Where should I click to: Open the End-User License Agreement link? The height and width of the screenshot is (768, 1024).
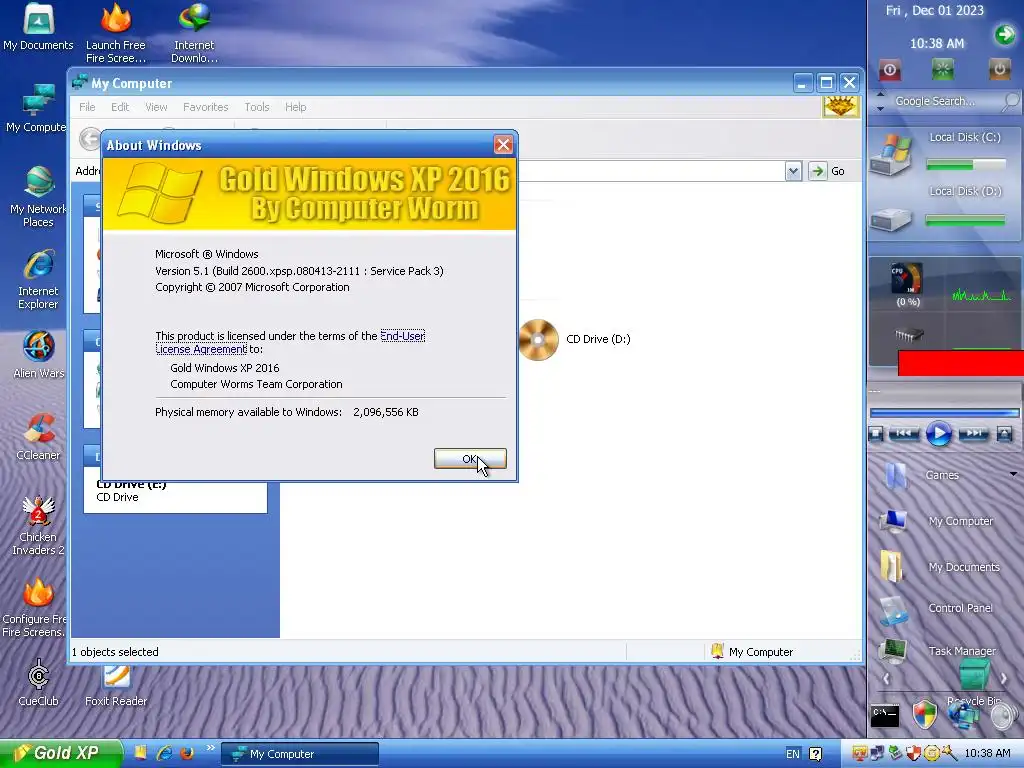click(x=290, y=342)
